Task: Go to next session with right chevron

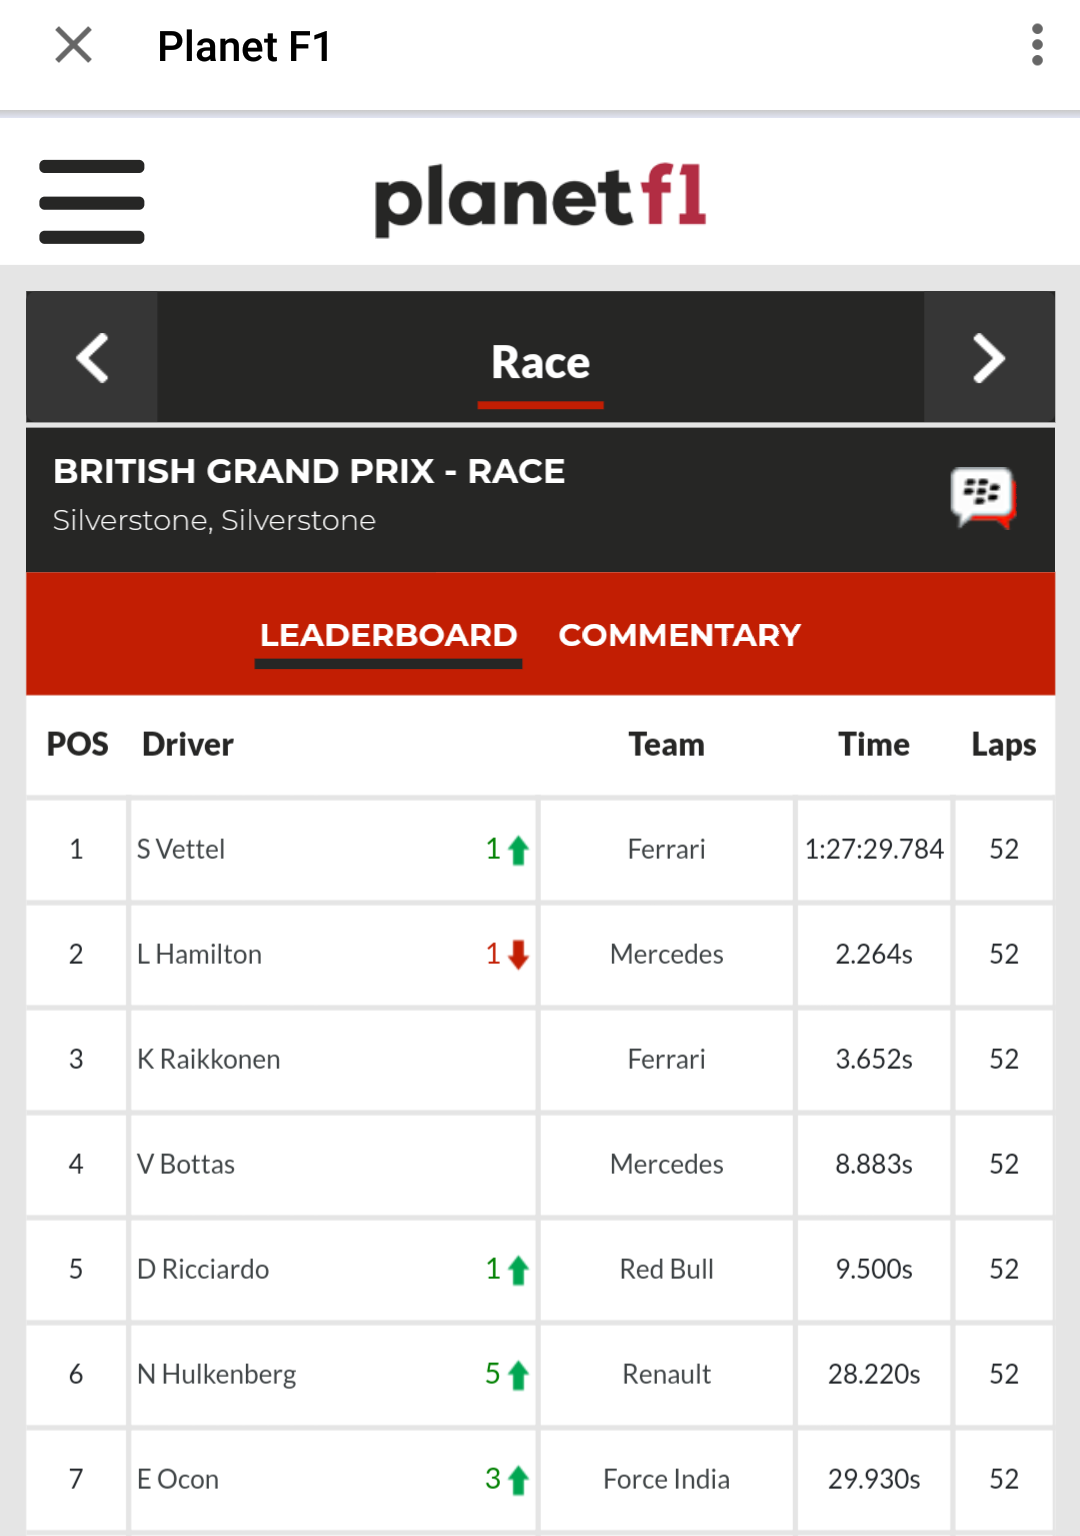Action: (x=989, y=358)
